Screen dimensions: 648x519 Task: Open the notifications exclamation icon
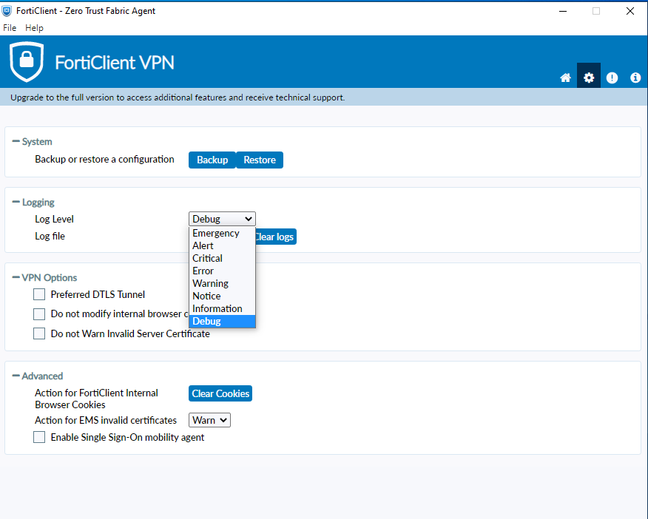coord(612,77)
